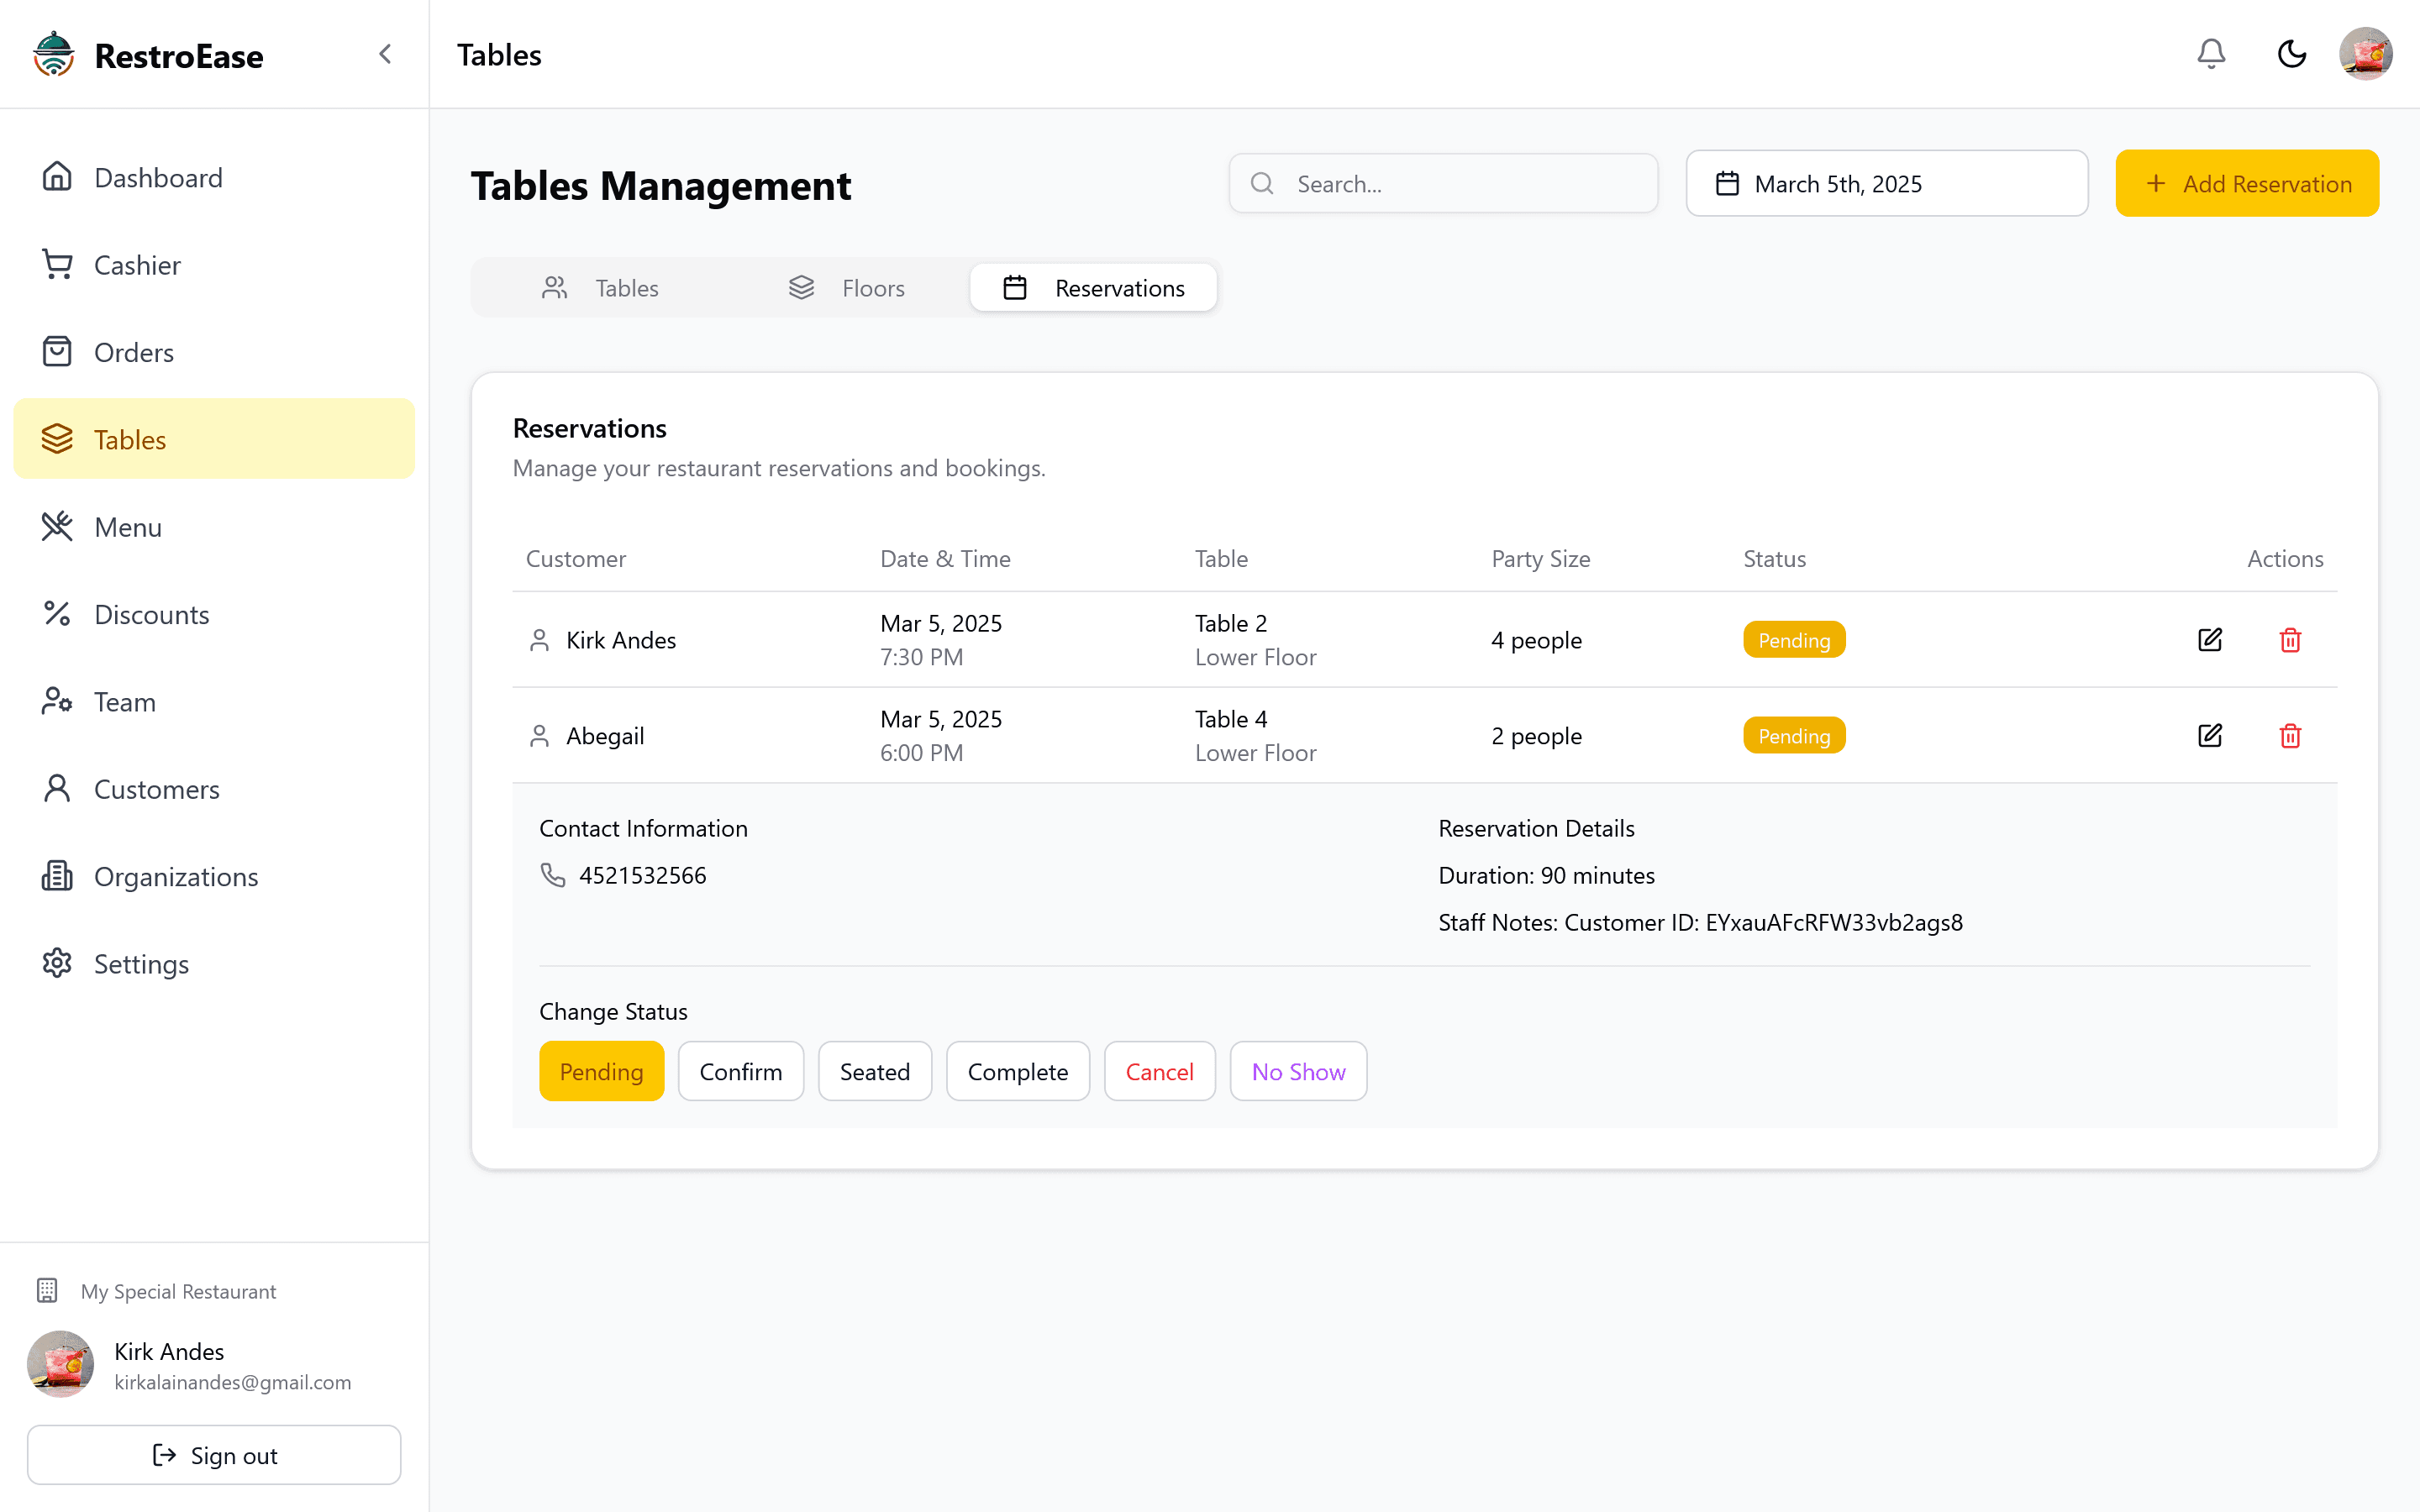Click Add Reservation button
This screenshot has height=1512, width=2420.
point(2248,183)
